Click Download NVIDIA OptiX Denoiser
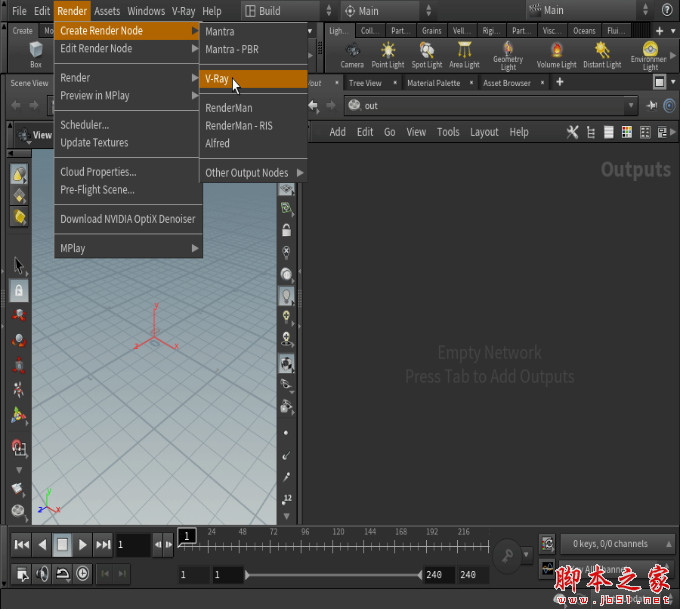The image size is (681, 611). coord(128,219)
